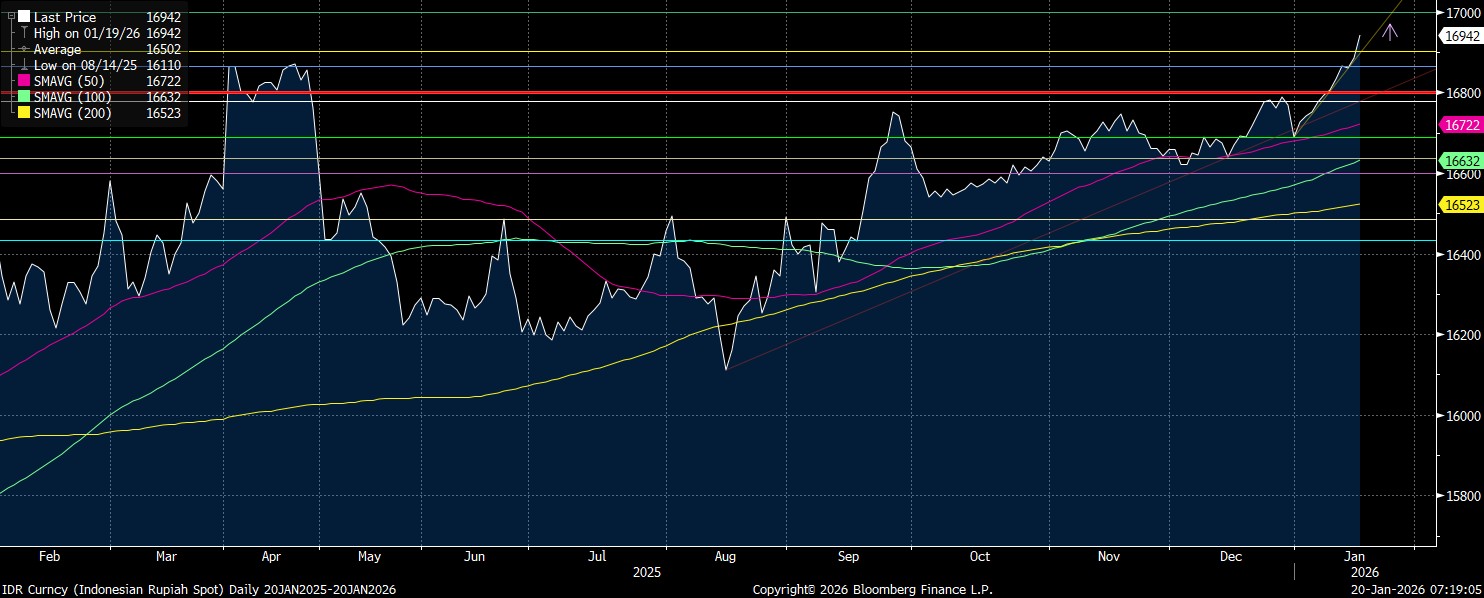The width and height of the screenshot is (1484, 598).
Task: Click the thick red horizontal line at 16800
Action: pyautogui.click(x=700, y=92)
